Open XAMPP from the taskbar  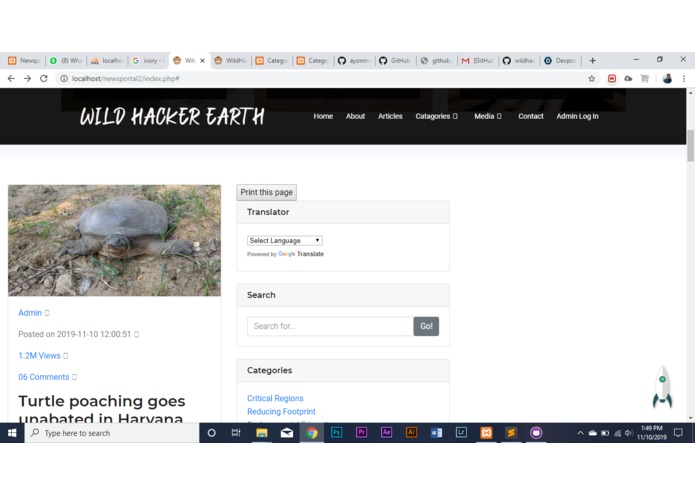(486, 433)
